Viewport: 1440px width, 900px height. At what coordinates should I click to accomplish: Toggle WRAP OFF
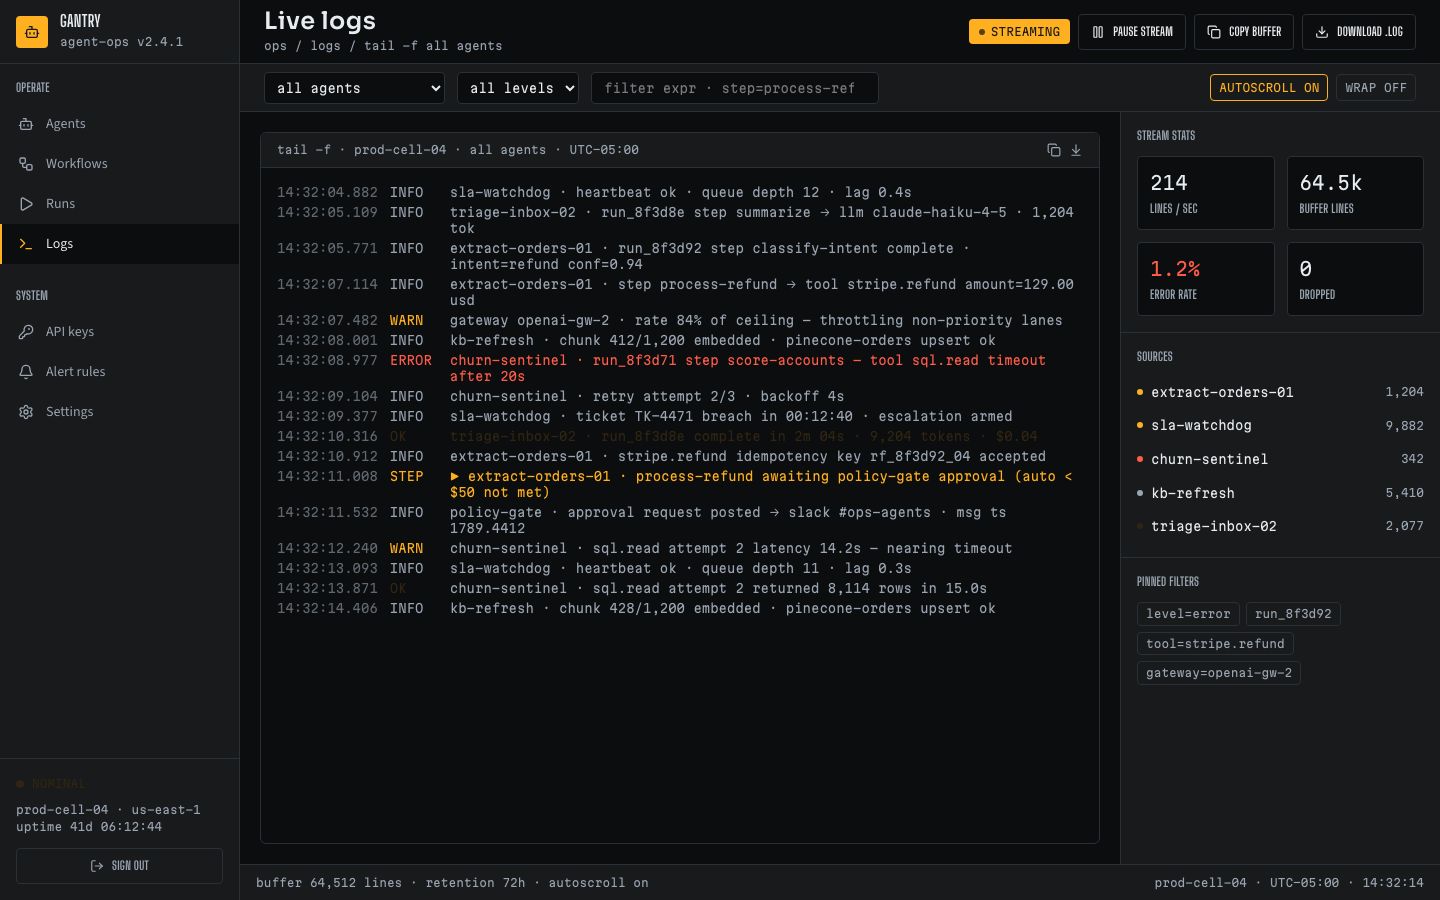click(x=1376, y=88)
